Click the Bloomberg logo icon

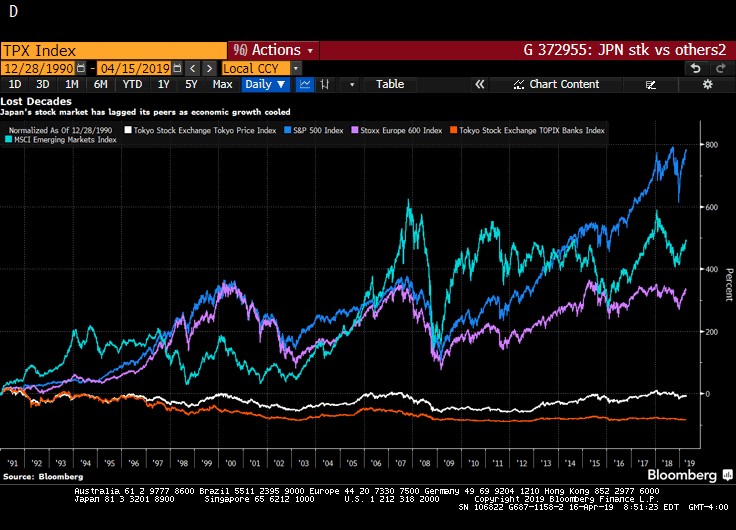coord(727,475)
